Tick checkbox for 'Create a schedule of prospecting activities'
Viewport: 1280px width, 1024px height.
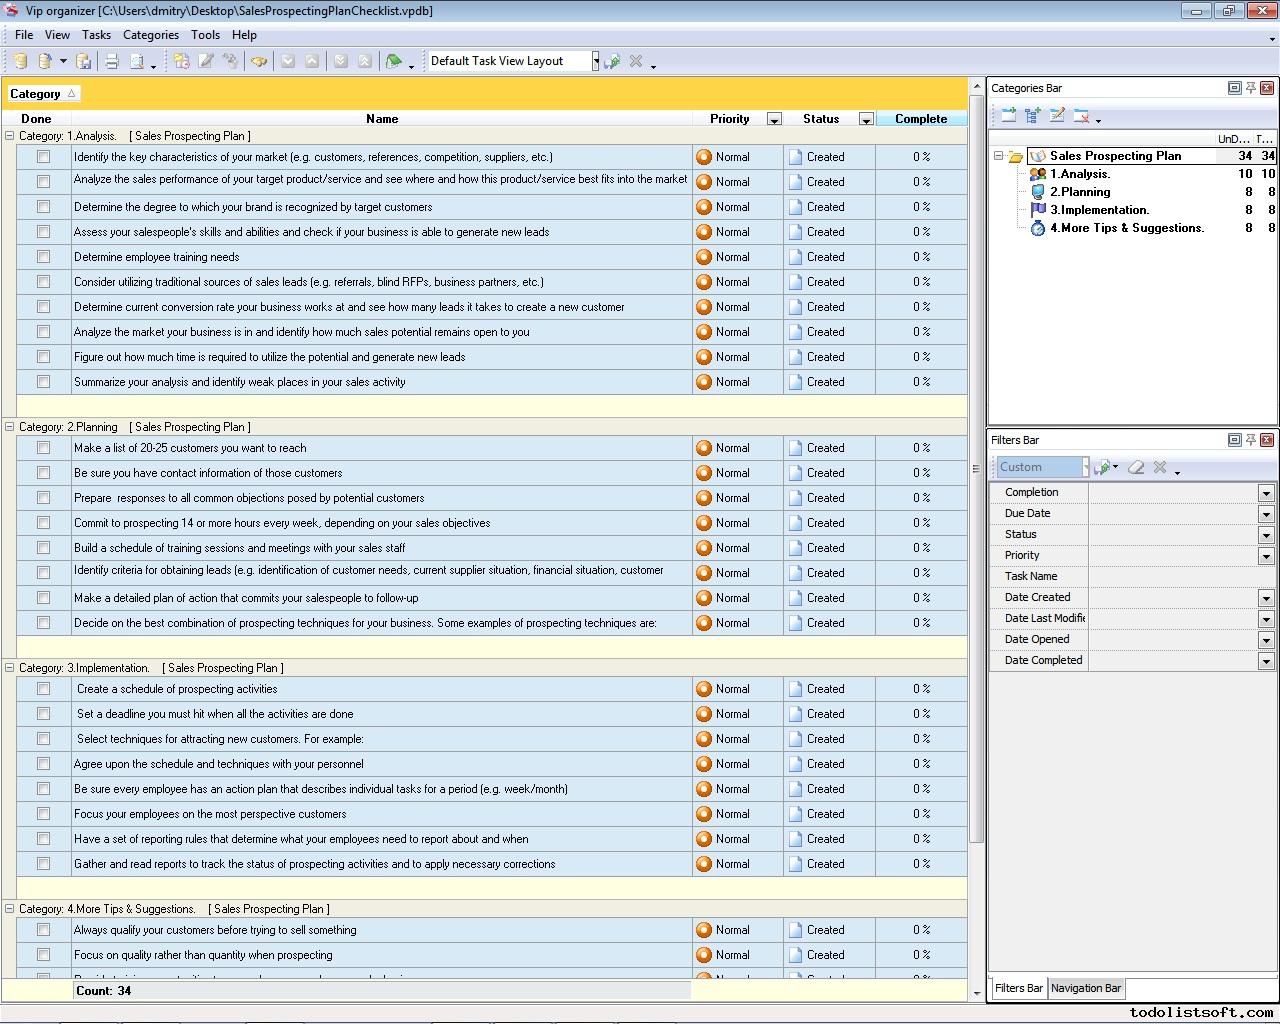coord(43,689)
